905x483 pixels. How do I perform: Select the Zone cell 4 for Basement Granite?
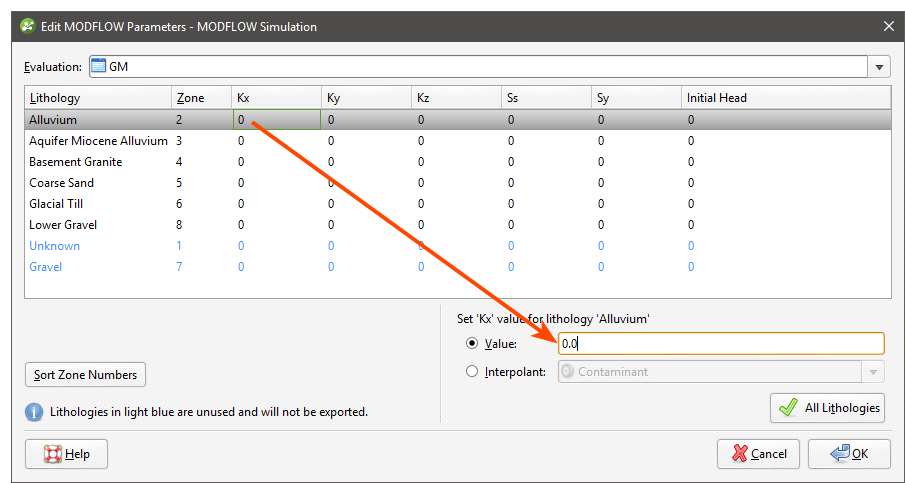[201, 162]
